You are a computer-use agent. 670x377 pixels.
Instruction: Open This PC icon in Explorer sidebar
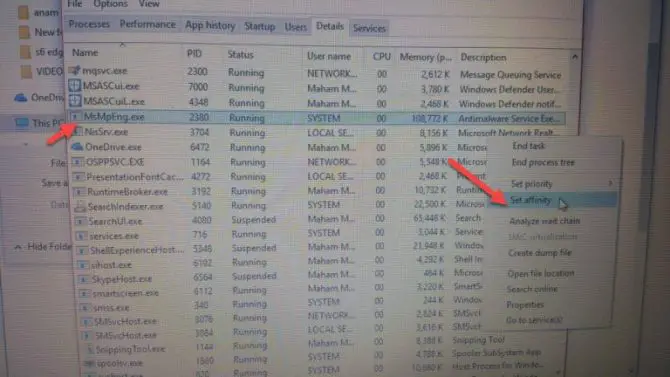(22, 123)
